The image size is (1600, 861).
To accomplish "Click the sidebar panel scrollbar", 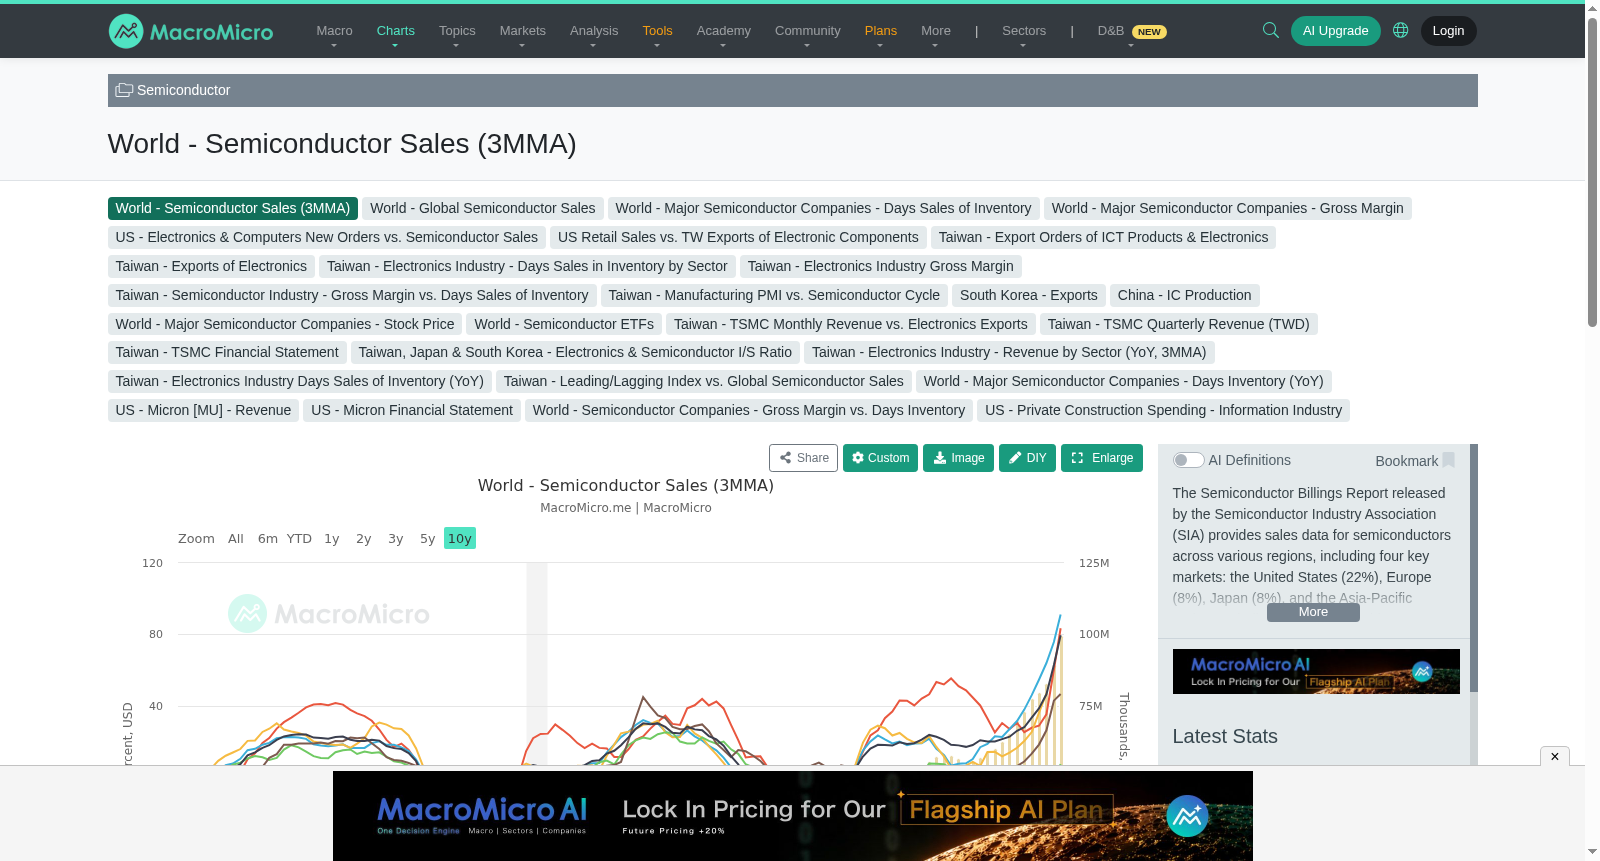I will pos(1474,568).
